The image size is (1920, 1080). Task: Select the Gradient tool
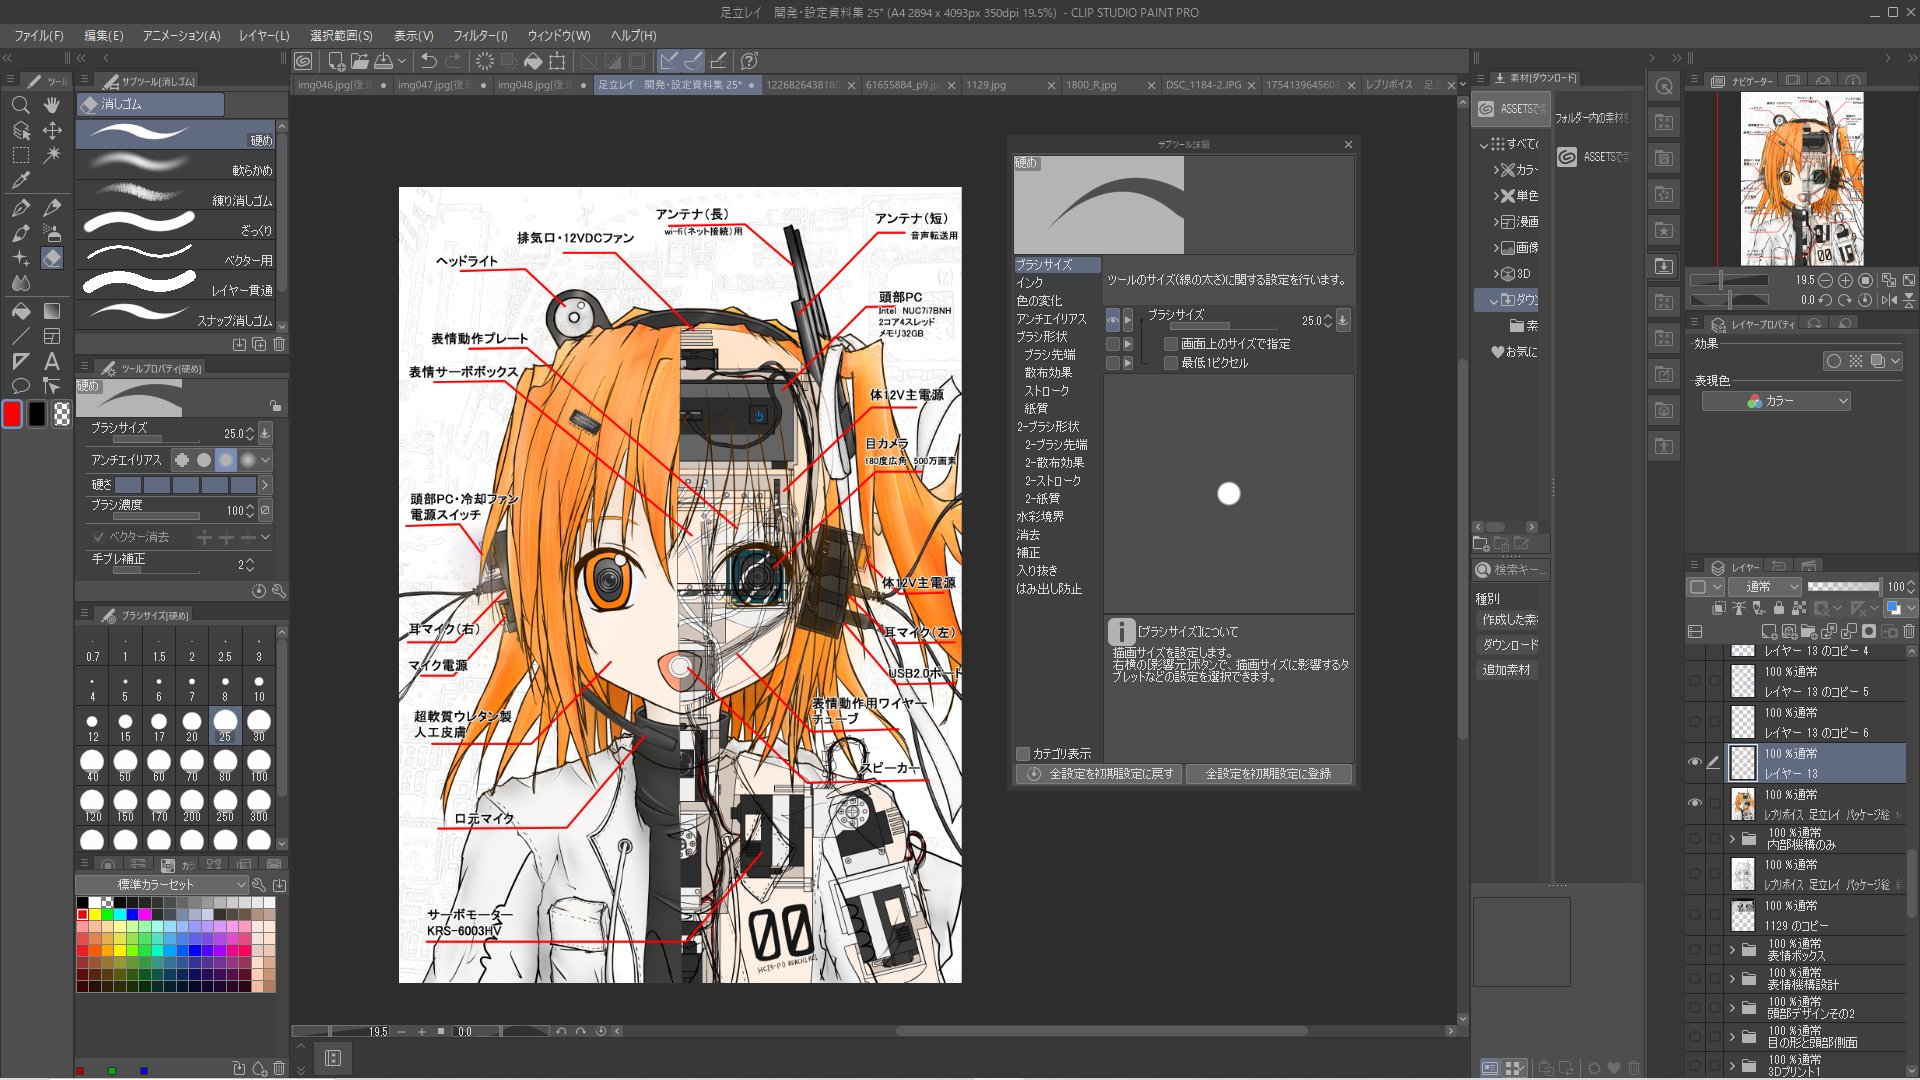pos(52,311)
